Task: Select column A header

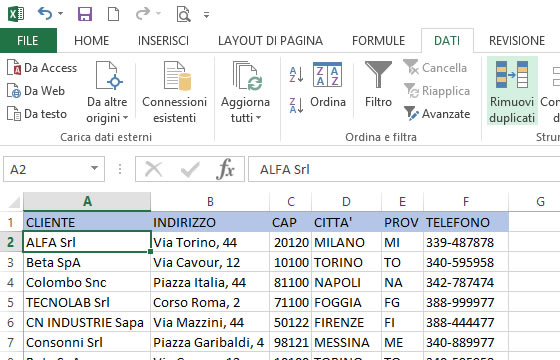Action: click(x=87, y=202)
